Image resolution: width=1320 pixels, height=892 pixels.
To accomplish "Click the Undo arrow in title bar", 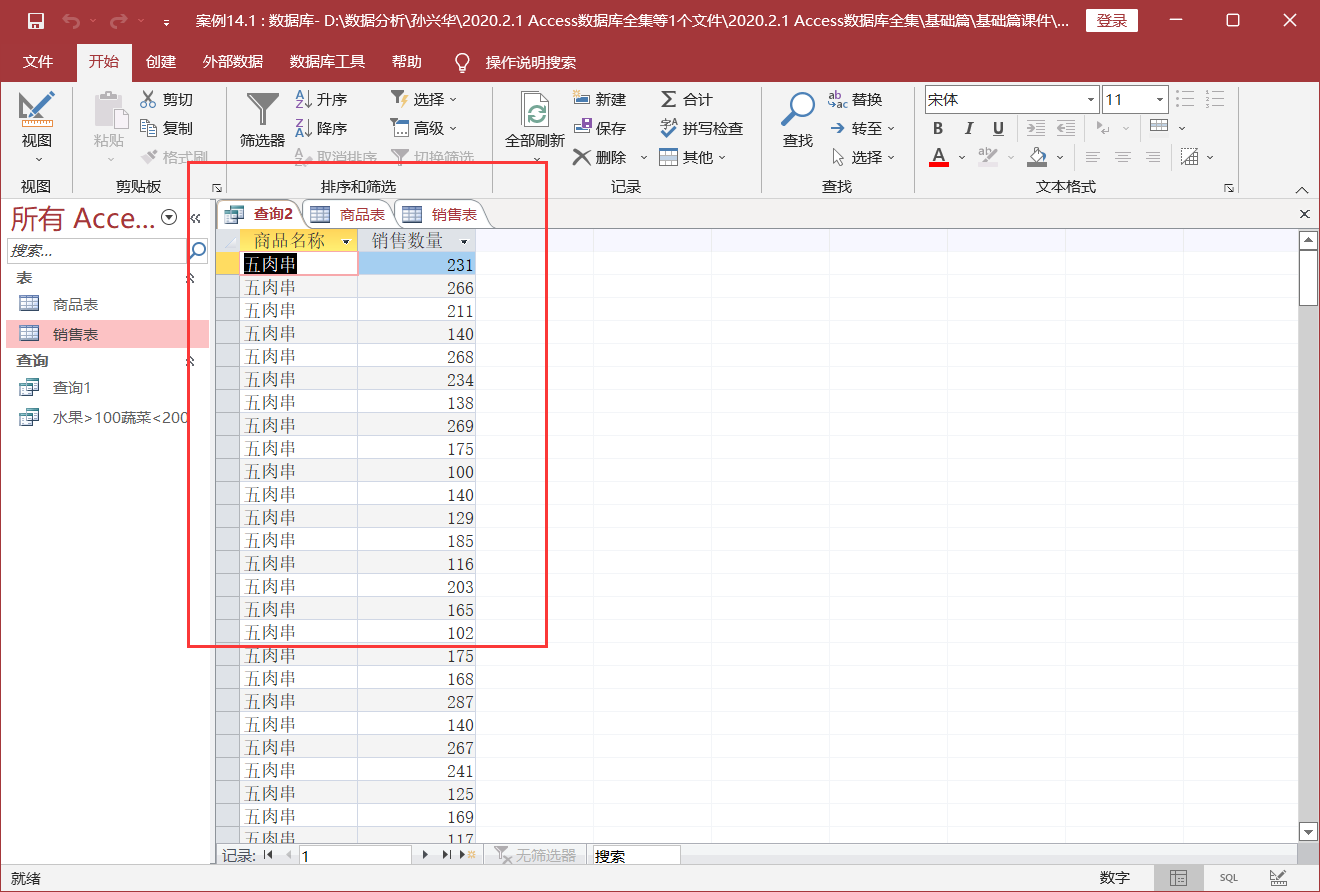I will click(70, 21).
